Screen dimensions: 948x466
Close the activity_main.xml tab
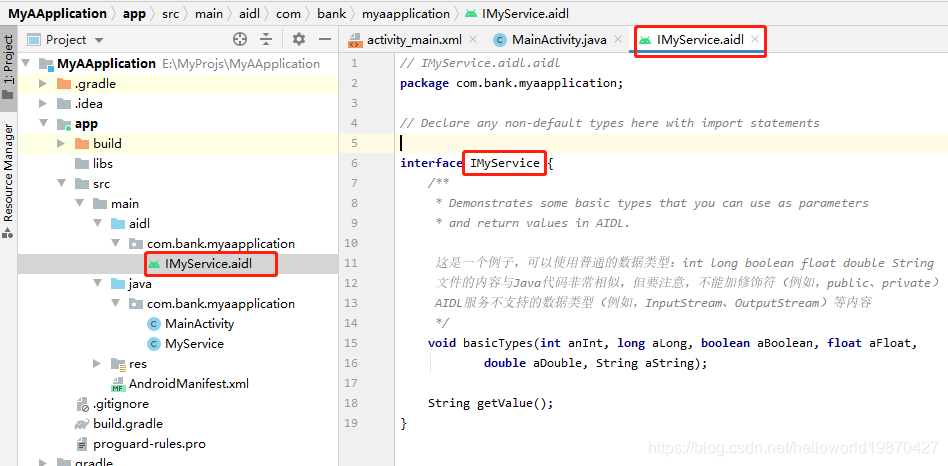coord(473,40)
